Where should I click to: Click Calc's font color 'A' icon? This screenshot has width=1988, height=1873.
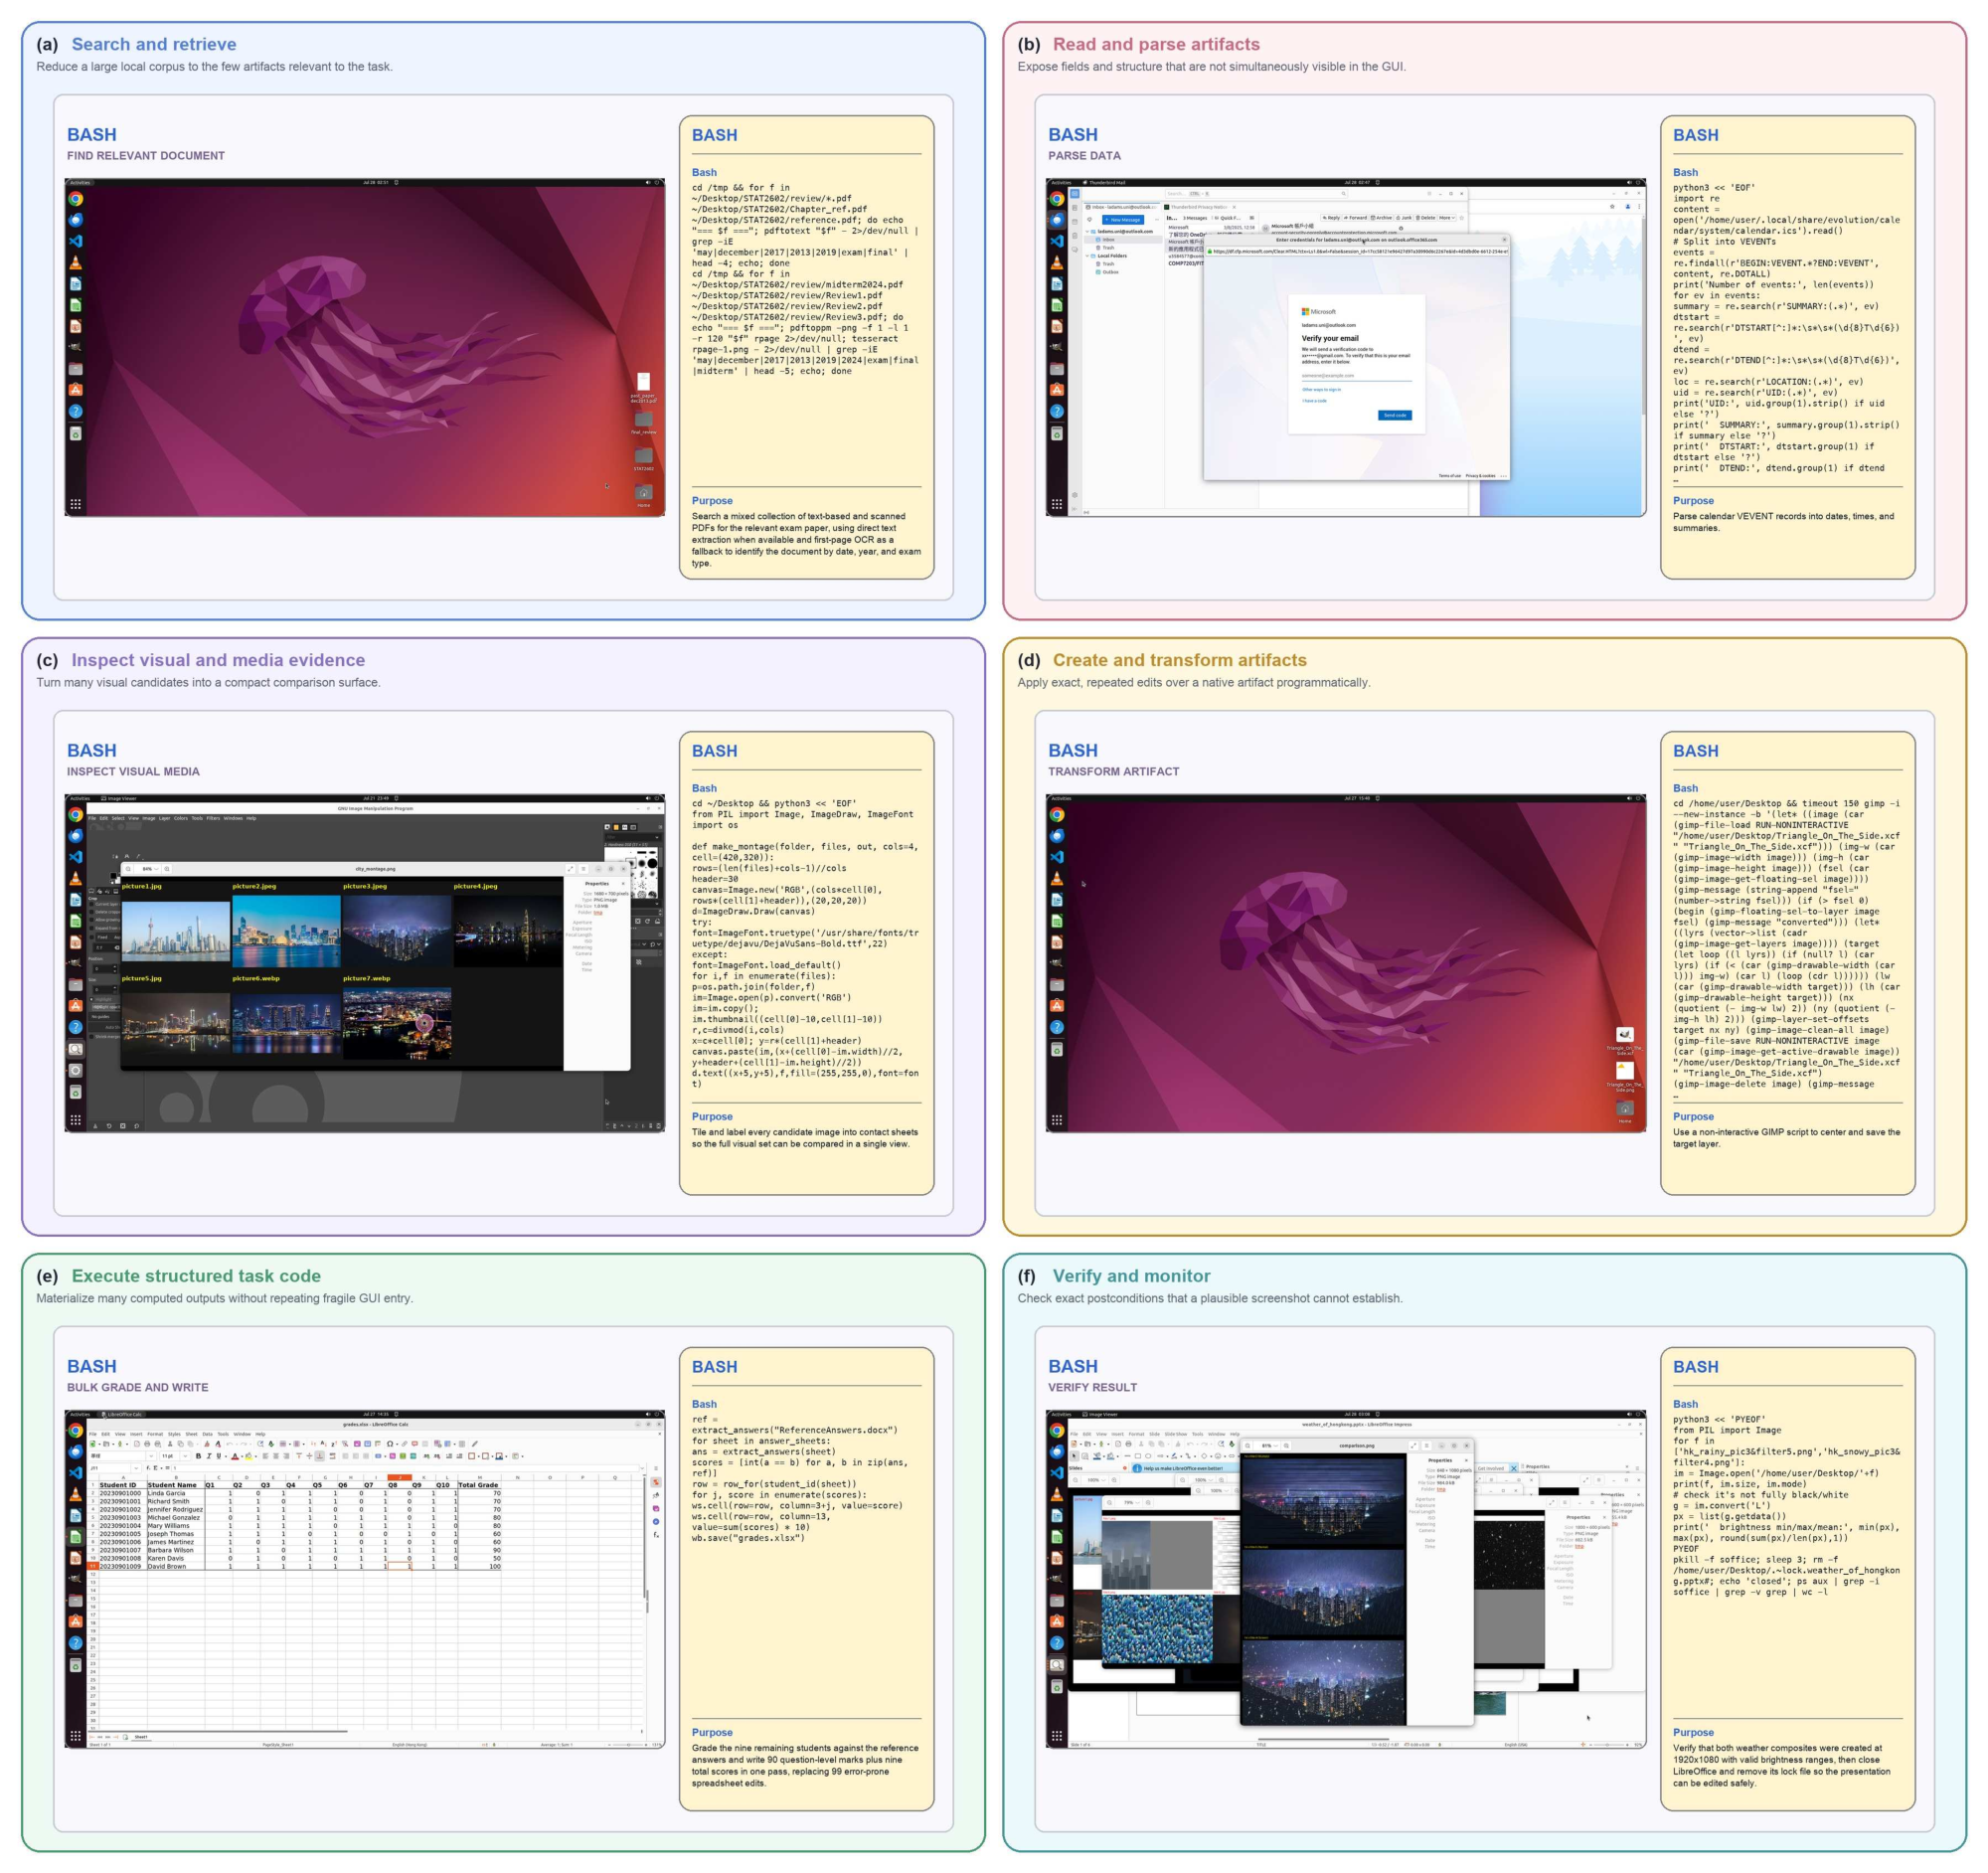(x=235, y=1457)
